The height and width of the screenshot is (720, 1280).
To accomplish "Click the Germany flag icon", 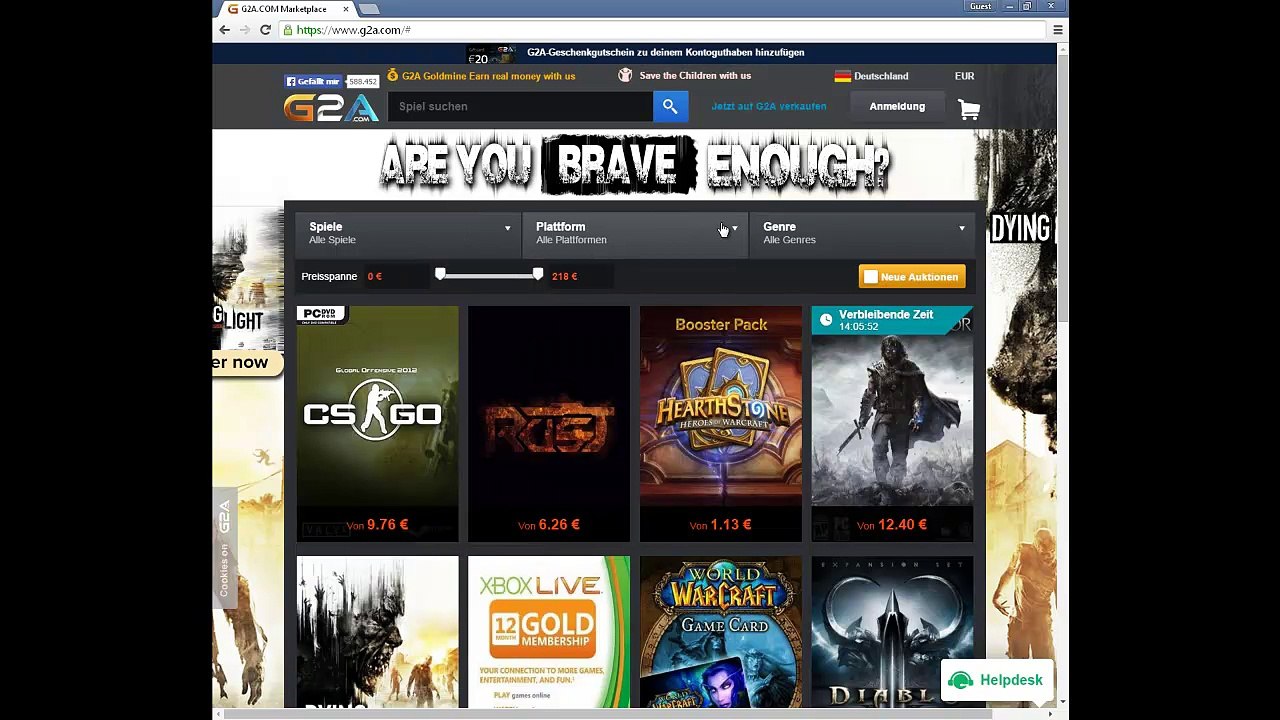I will coord(842,76).
